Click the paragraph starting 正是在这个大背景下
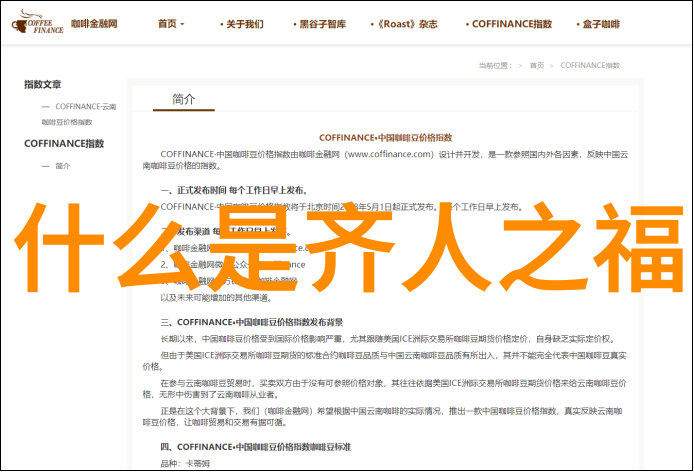Image resolution: width=694 pixels, height=472 pixels. coord(382,417)
